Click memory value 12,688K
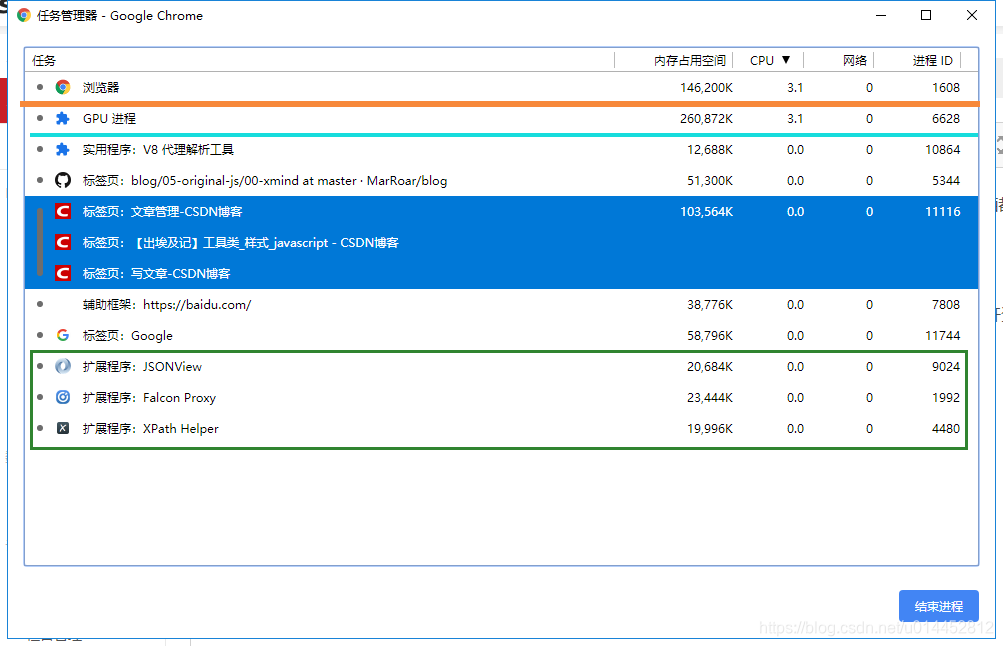 point(710,150)
